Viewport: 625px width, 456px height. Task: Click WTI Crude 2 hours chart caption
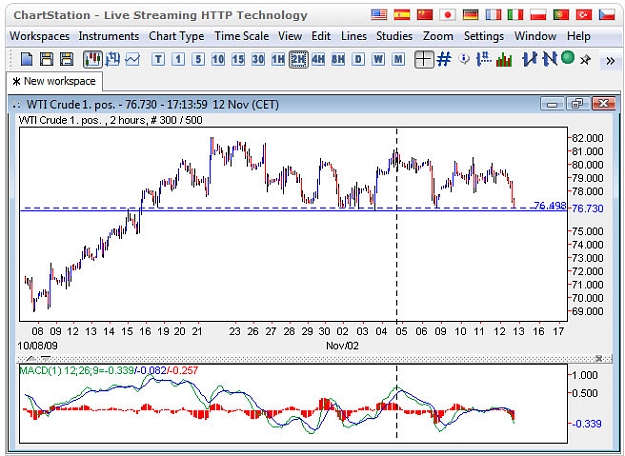(x=110, y=120)
